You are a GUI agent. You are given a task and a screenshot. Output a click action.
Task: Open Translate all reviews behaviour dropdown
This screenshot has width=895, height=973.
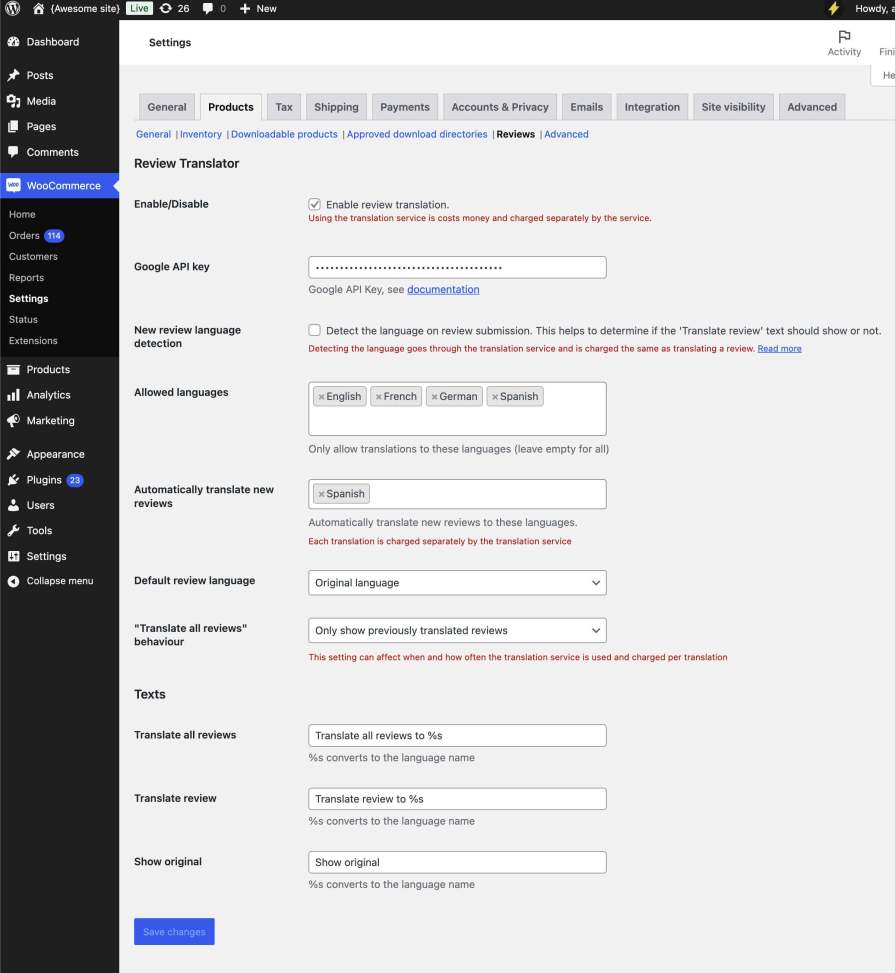click(457, 630)
